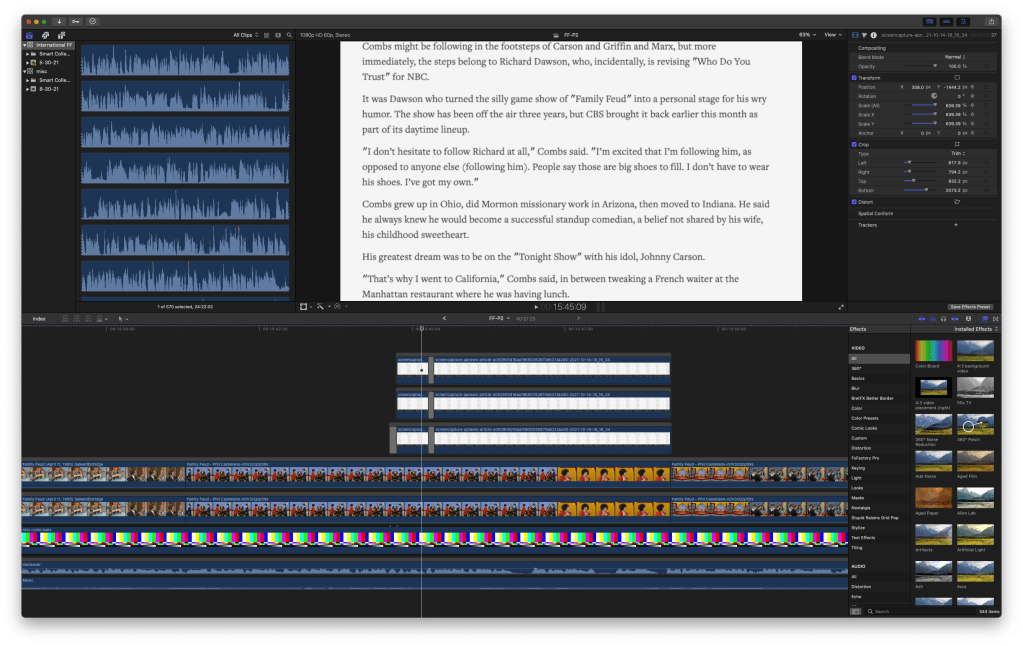Image resolution: width=1023 pixels, height=646 pixels.
Task: Open the timeline Index button
Action: point(39,318)
